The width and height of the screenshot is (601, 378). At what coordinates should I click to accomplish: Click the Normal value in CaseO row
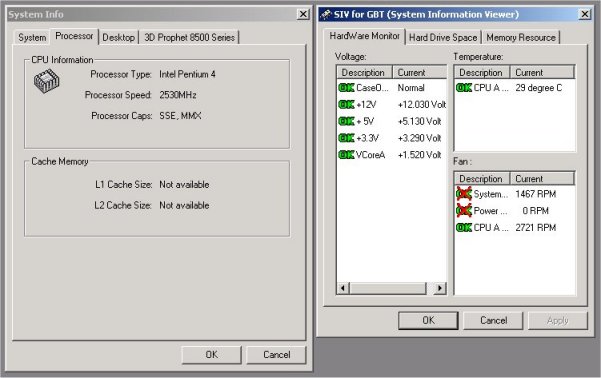(x=411, y=88)
